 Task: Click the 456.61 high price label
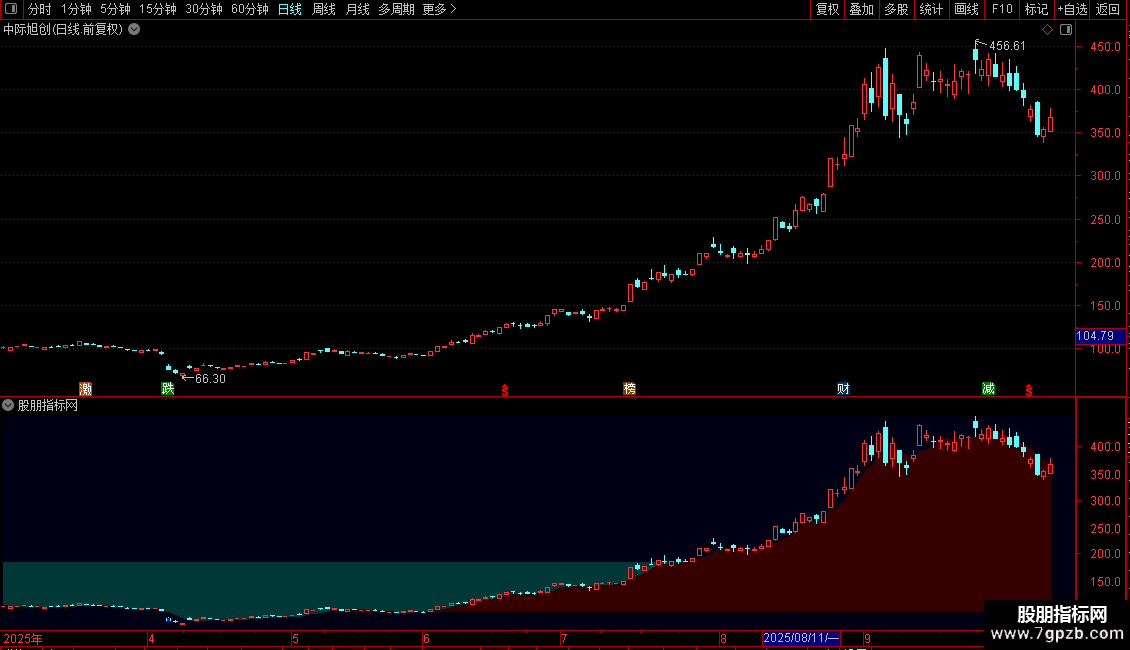point(1007,45)
